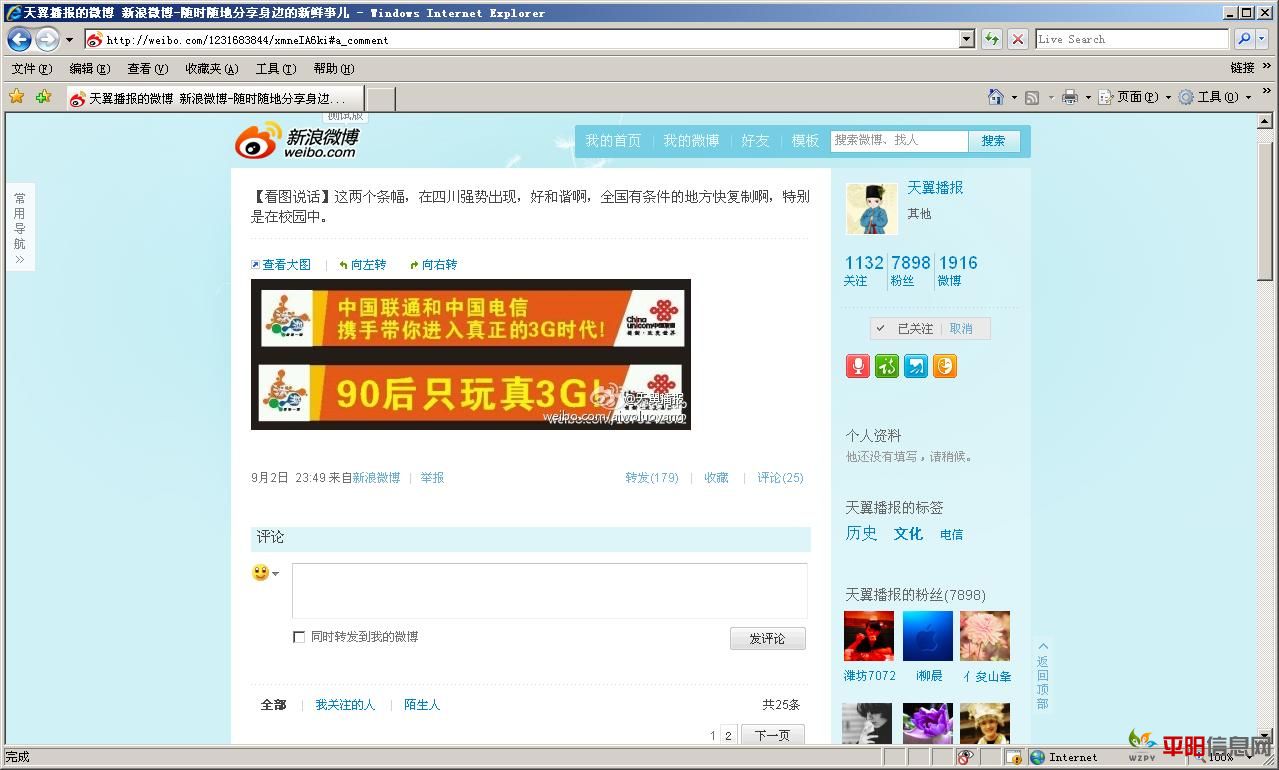Viewport: 1279px width, 770px height.
Task: Select the 天翼播报的微博 browser tab
Action: pyautogui.click(x=213, y=98)
